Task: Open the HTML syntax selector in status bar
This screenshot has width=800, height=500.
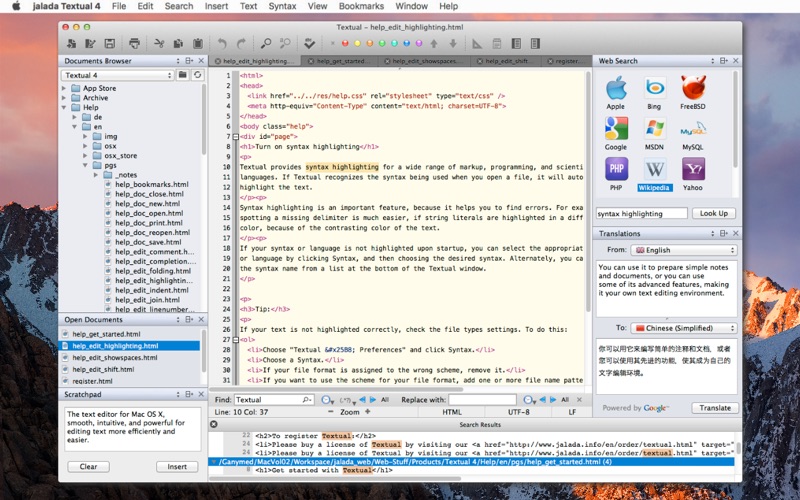Action: 452,412
